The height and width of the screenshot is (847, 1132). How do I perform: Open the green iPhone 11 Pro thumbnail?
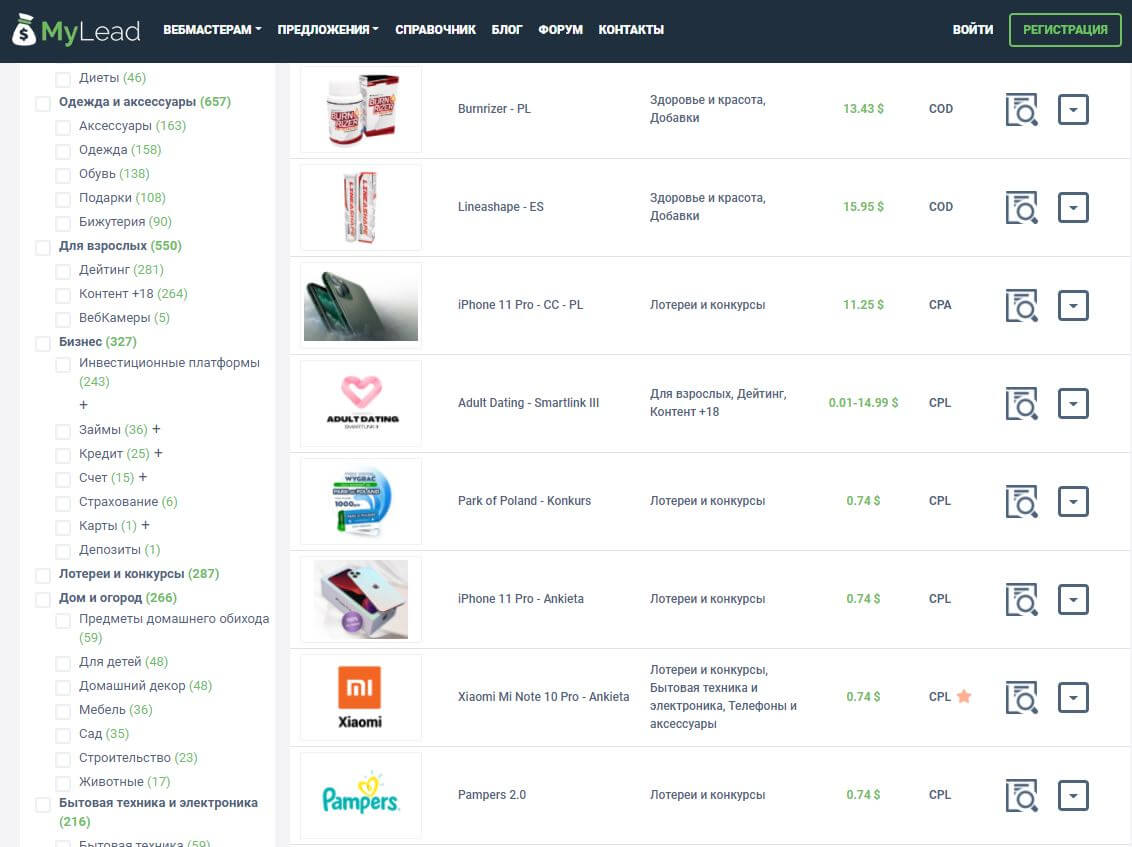(x=360, y=305)
